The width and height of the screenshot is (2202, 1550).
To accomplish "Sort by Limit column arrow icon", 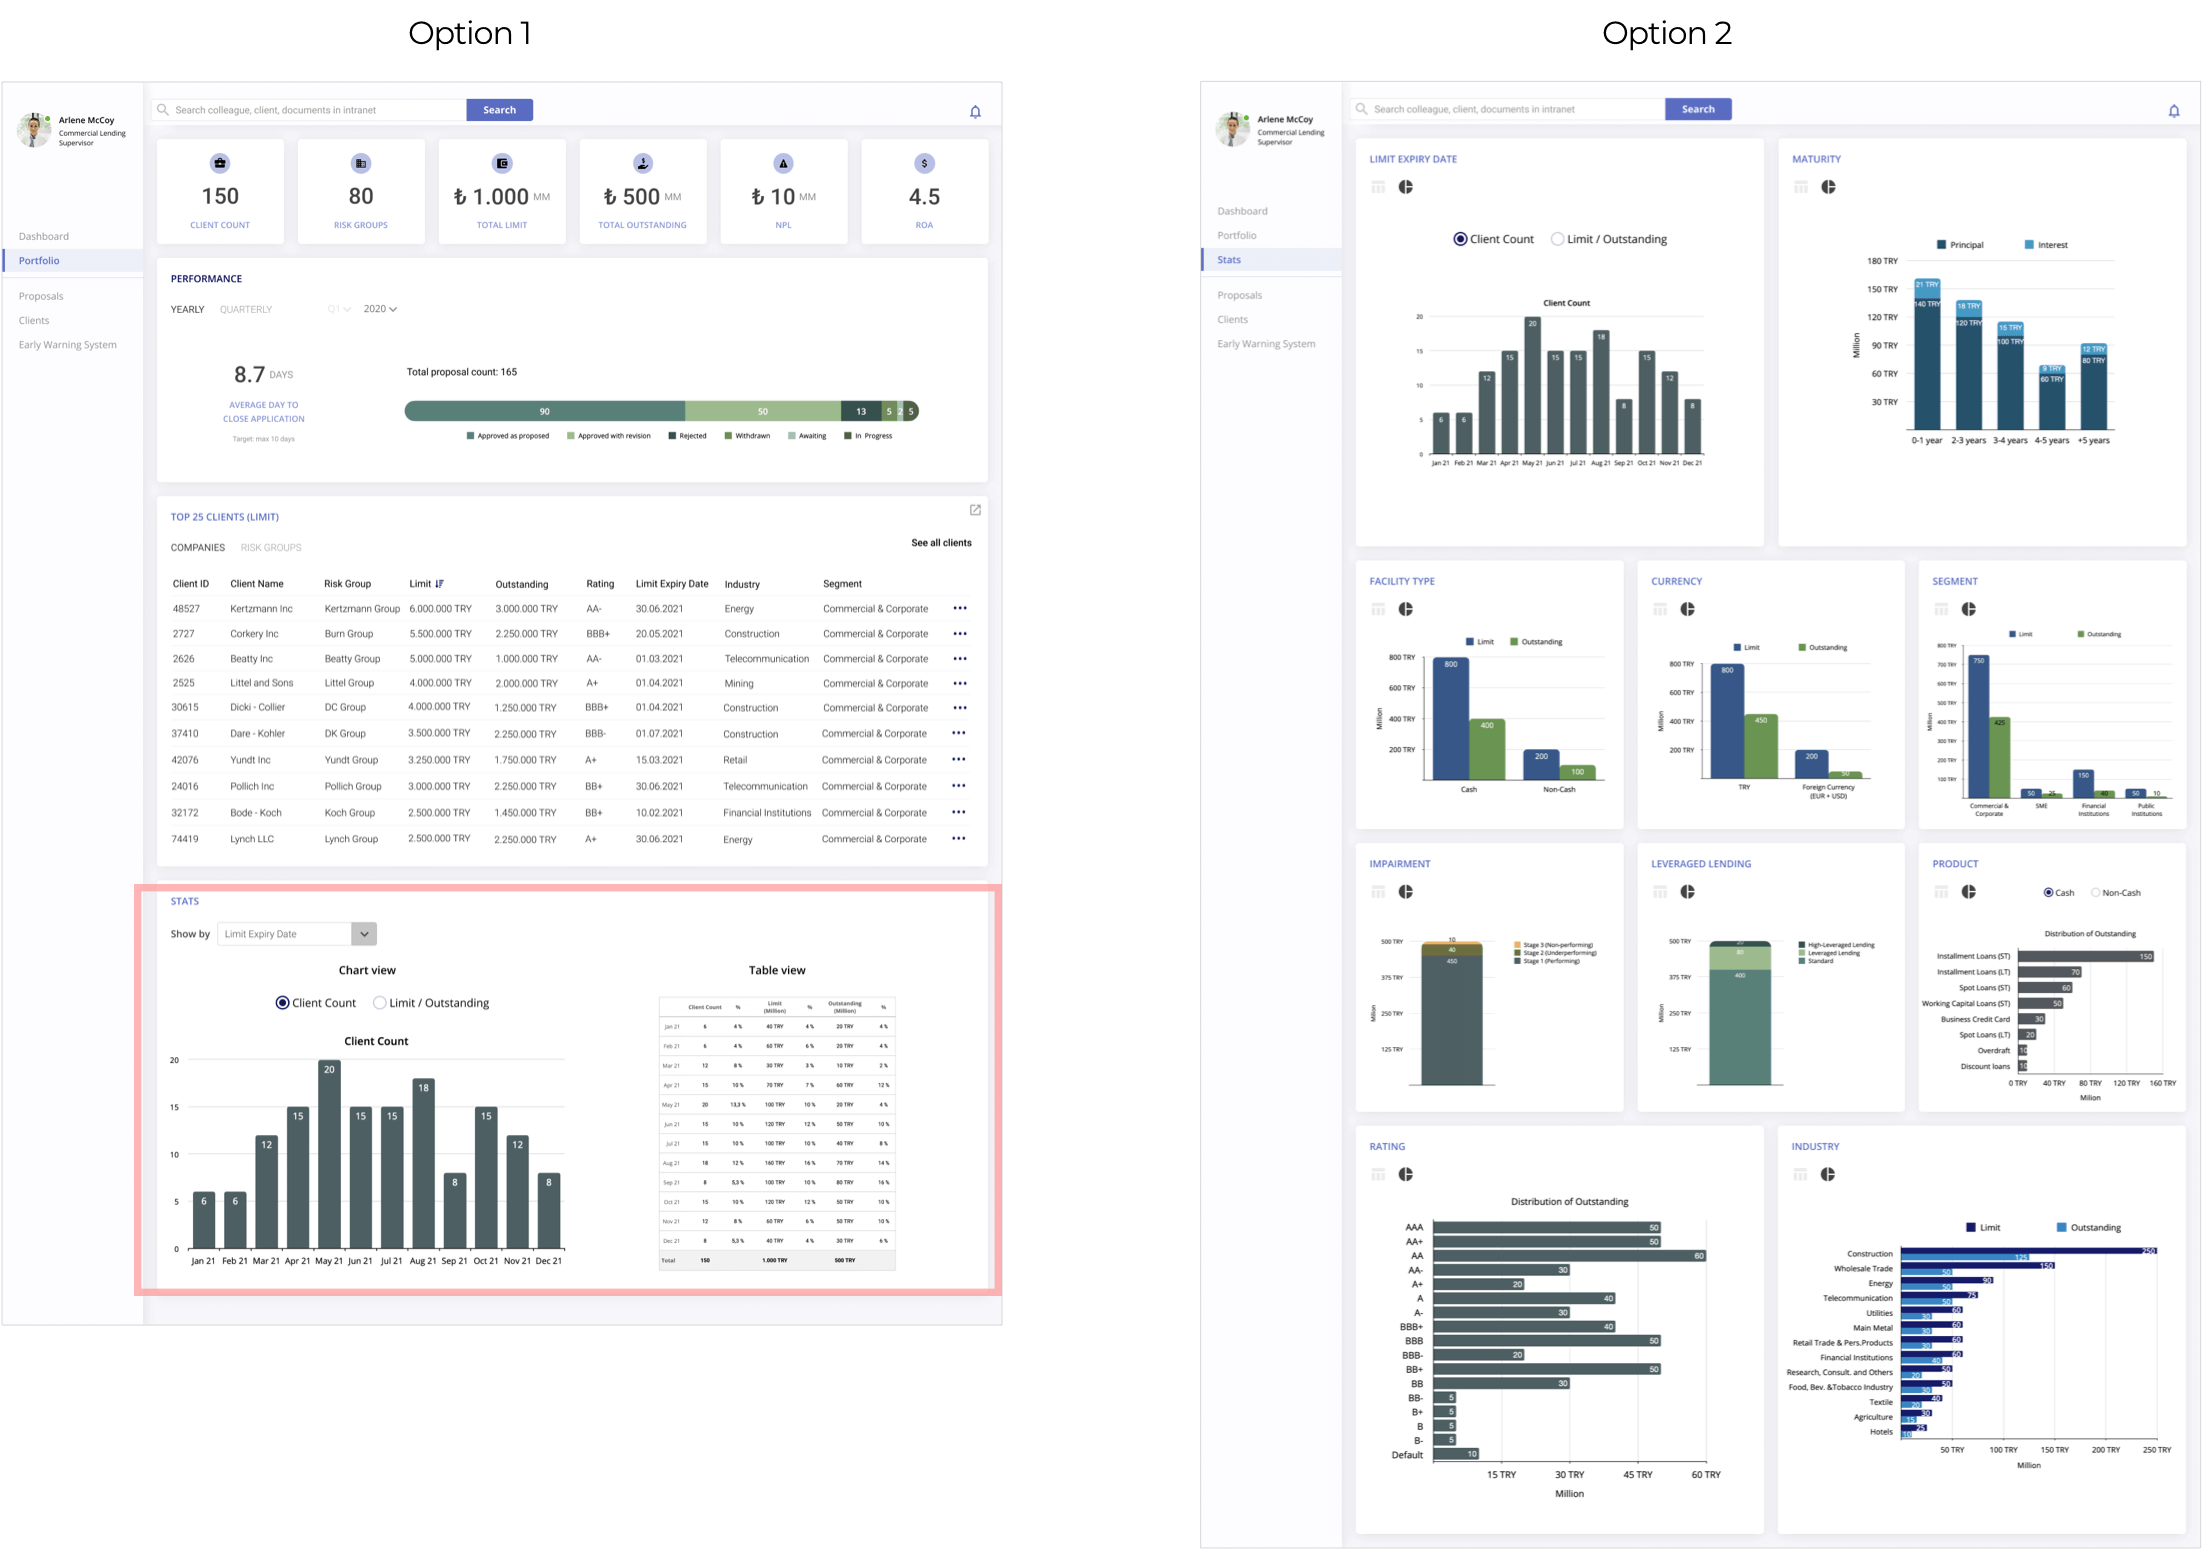I will 439,584.
